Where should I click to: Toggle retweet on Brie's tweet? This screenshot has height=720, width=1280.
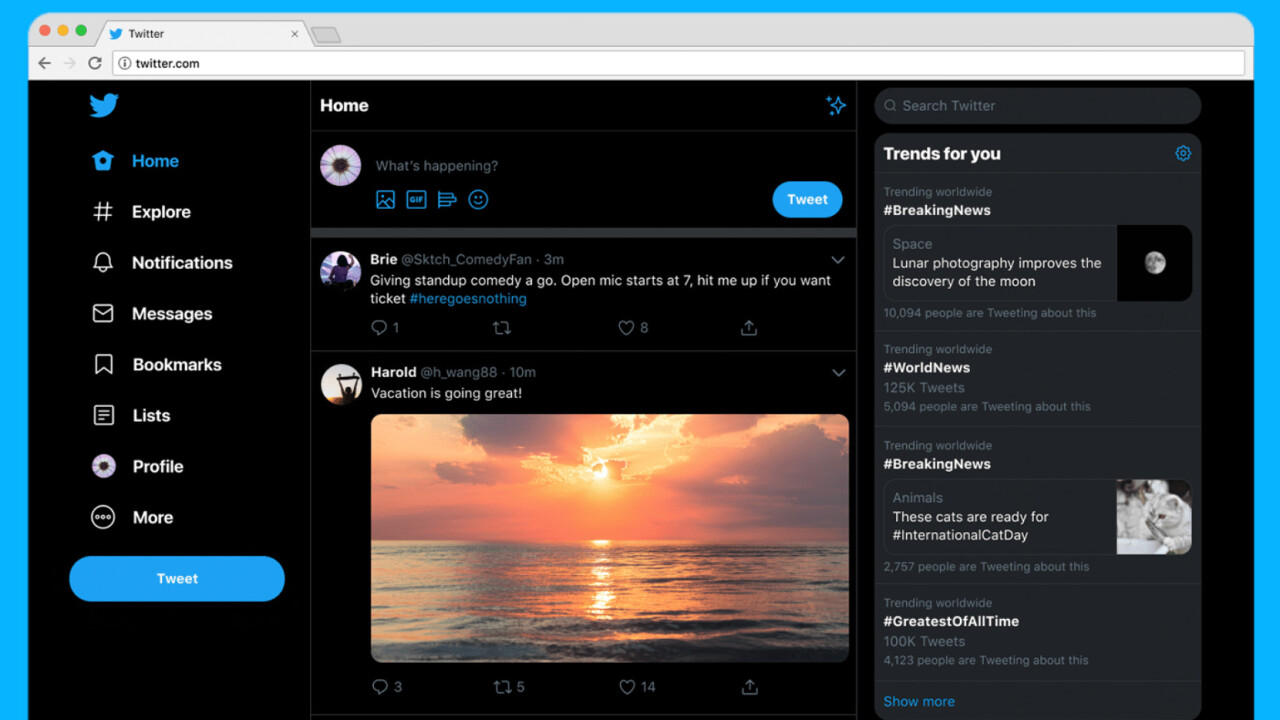click(502, 328)
